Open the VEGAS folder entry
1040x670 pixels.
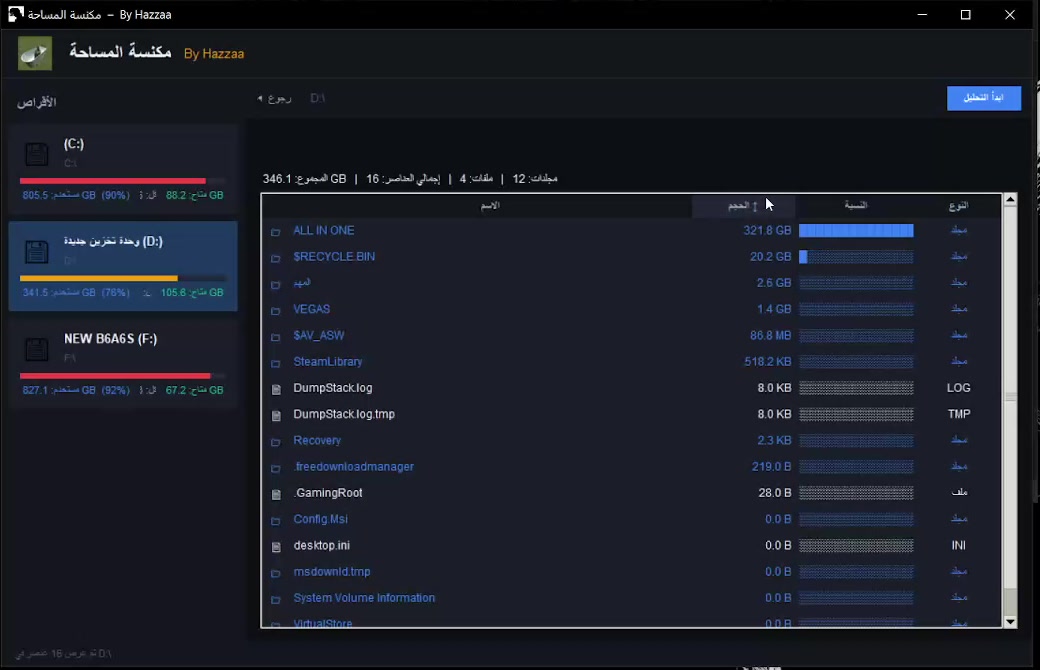[x=312, y=309]
